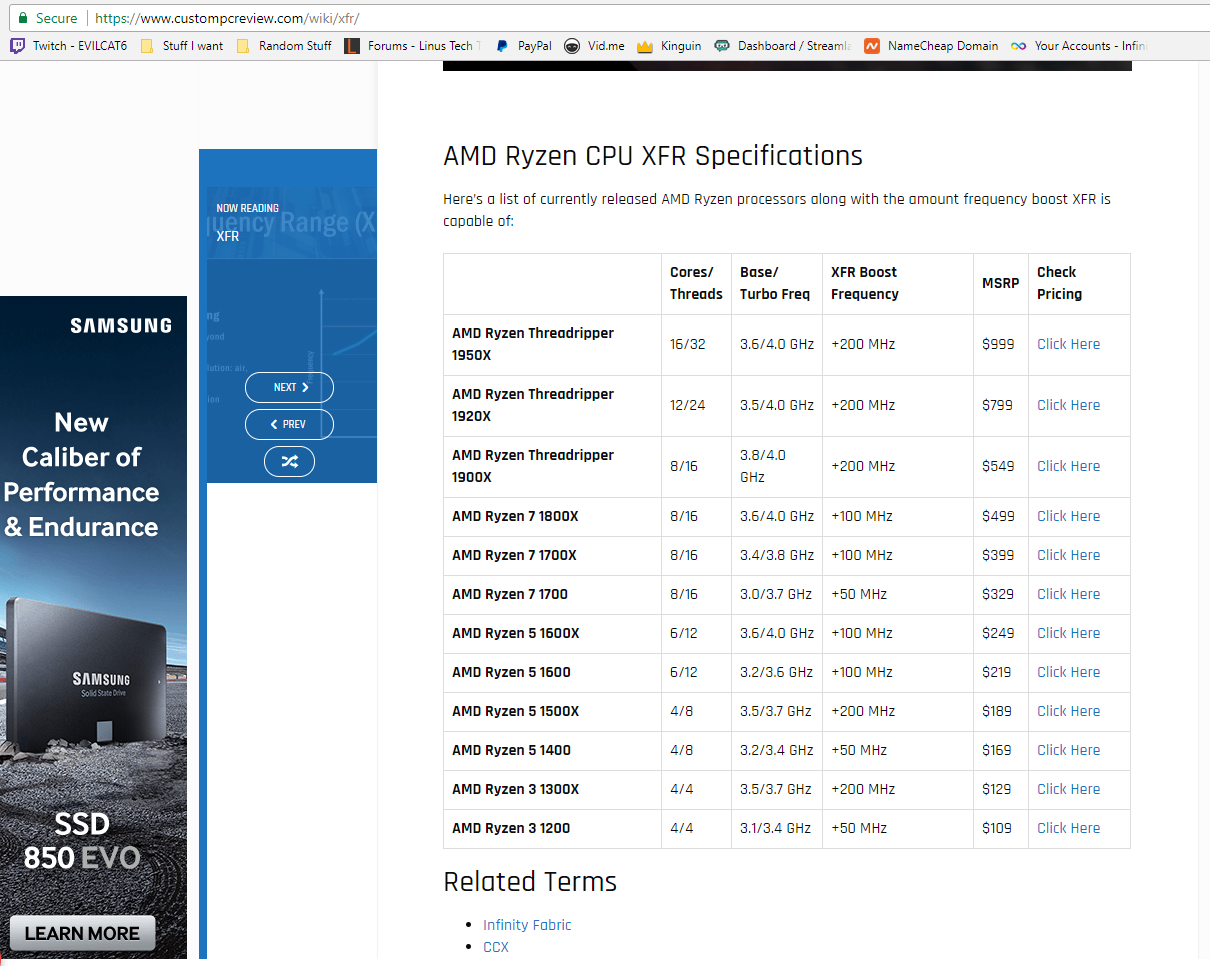Click LEARN MORE in Samsung ad

(82, 933)
